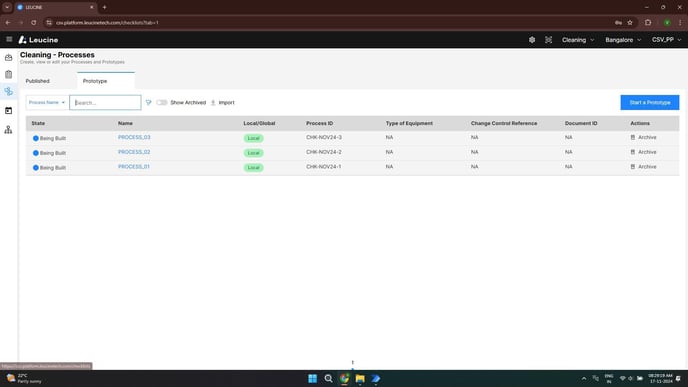This screenshot has width=688, height=387.
Task: Click the Type of Equipment header
Action: pyautogui.click(x=409, y=123)
